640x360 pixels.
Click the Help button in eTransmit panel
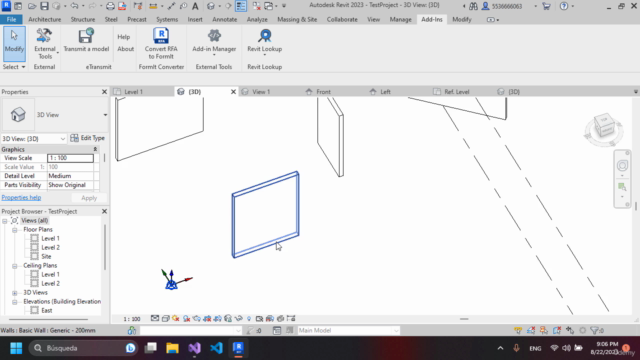124,37
